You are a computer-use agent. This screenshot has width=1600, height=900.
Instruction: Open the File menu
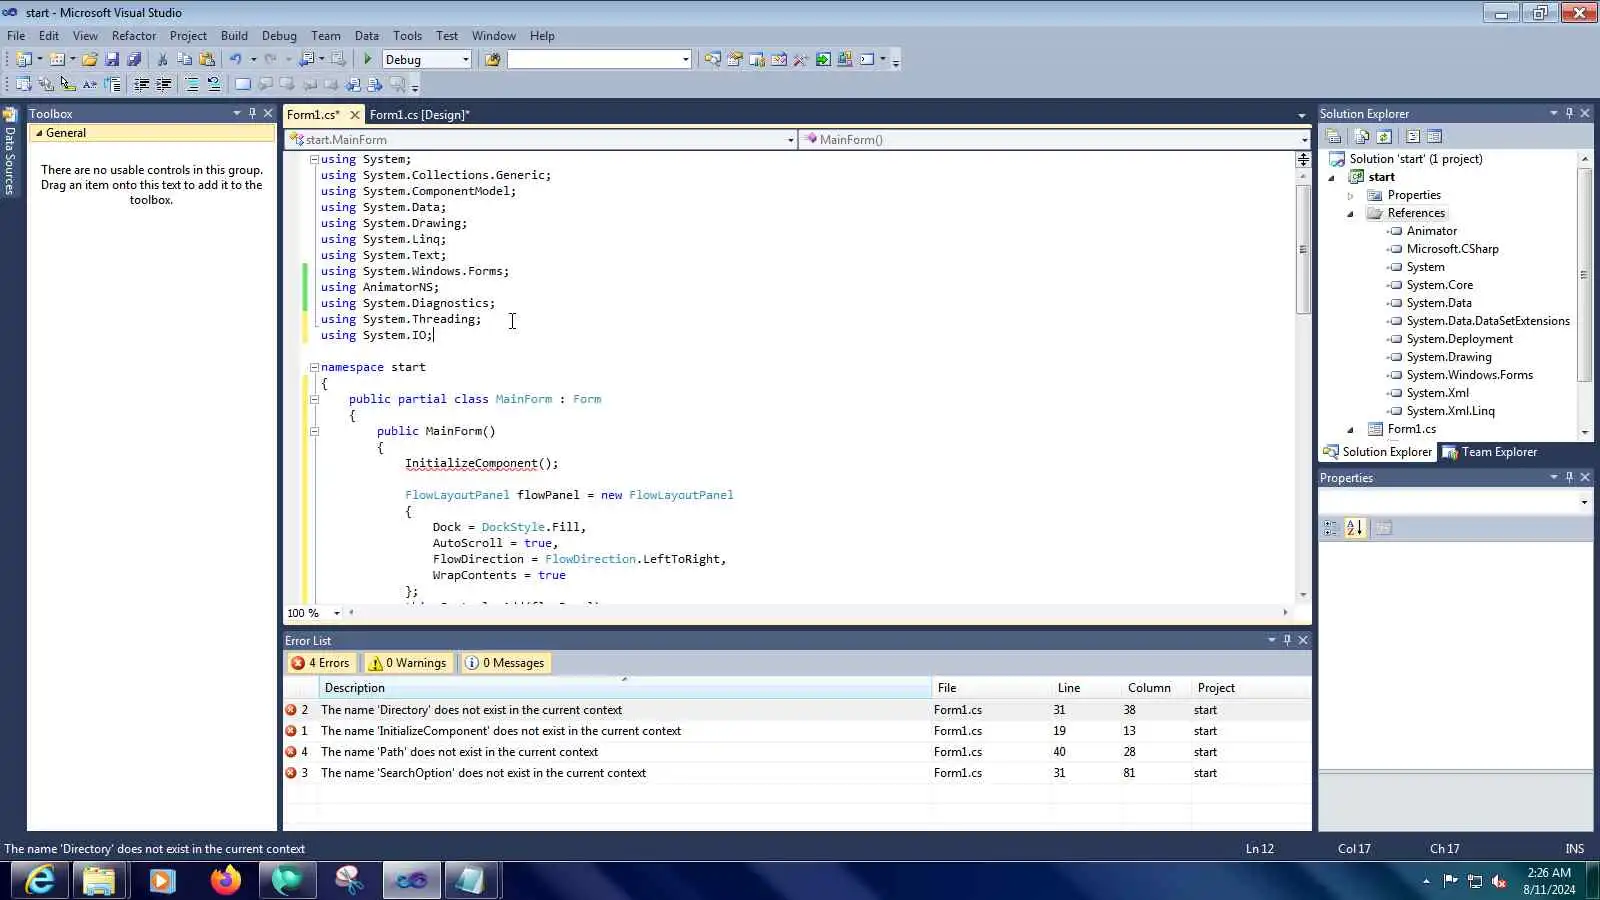tap(16, 36)
